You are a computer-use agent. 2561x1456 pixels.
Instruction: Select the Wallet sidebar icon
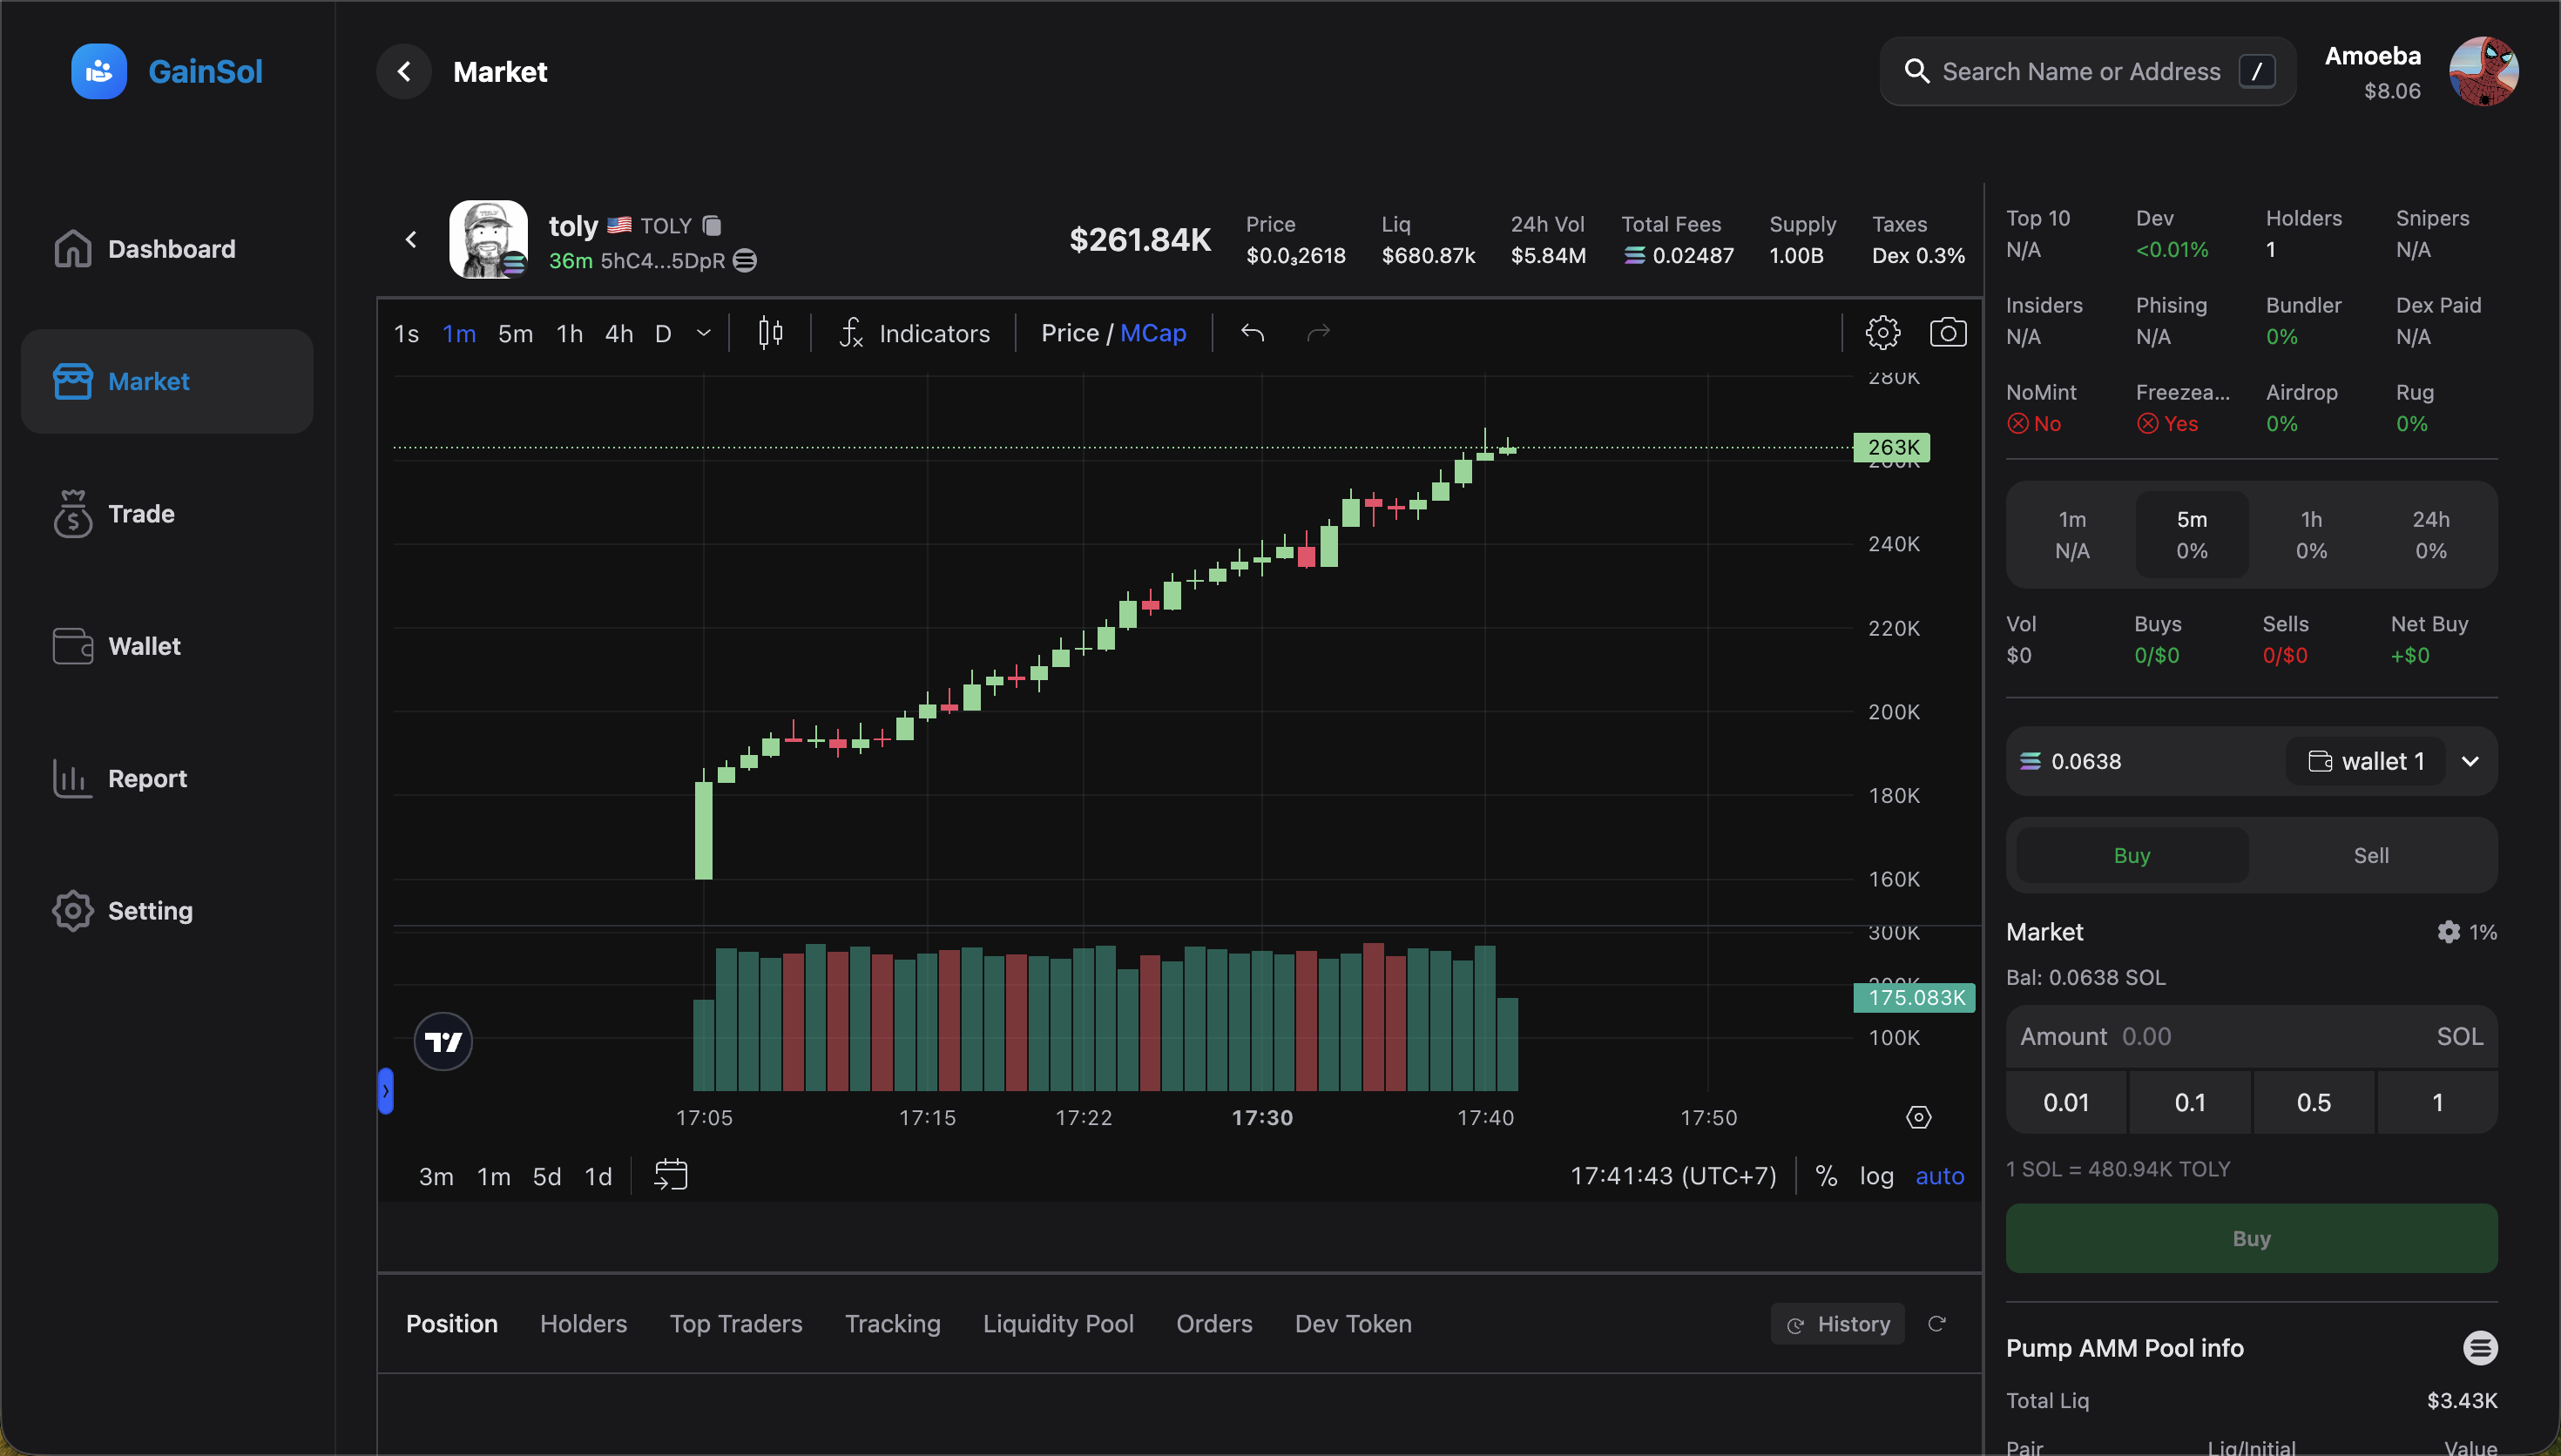click(71, 646)
